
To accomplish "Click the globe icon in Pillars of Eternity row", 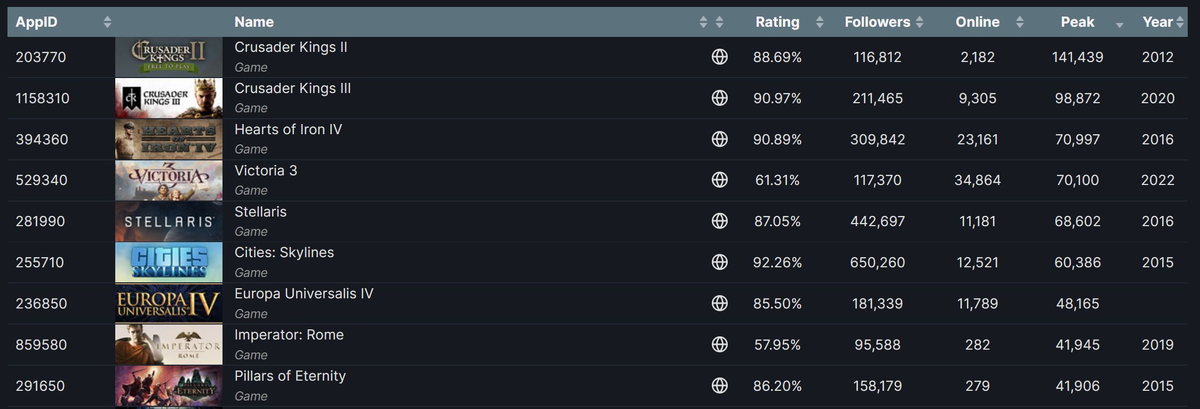I will [x=718, y=386].
